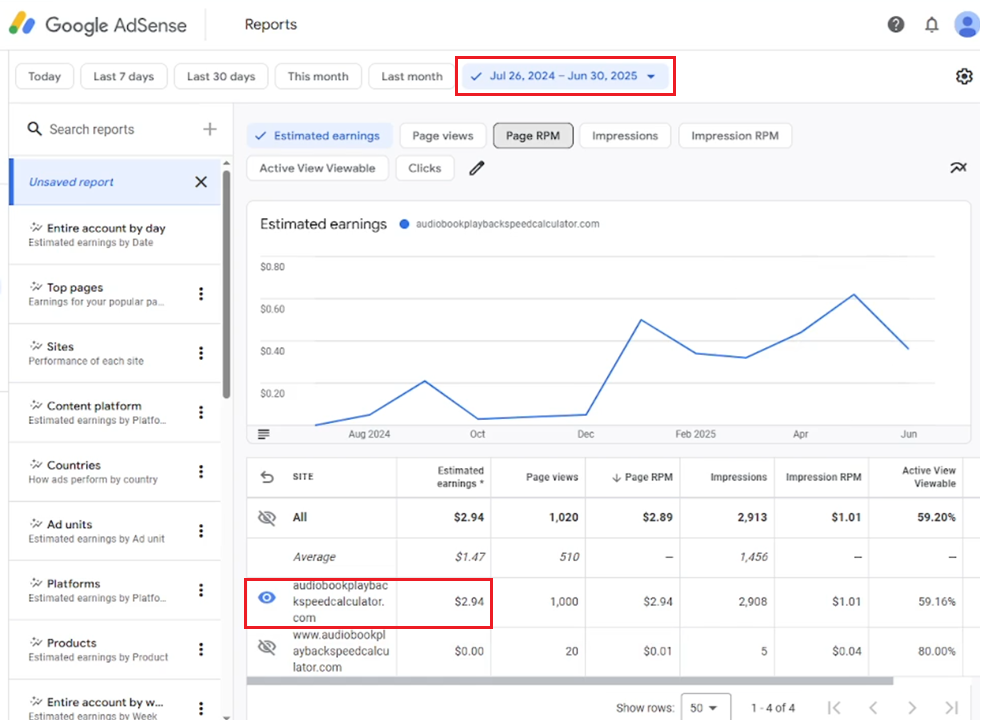Open the account avatar menu
This screenshot has width=983, height=720.
(967, 24)
